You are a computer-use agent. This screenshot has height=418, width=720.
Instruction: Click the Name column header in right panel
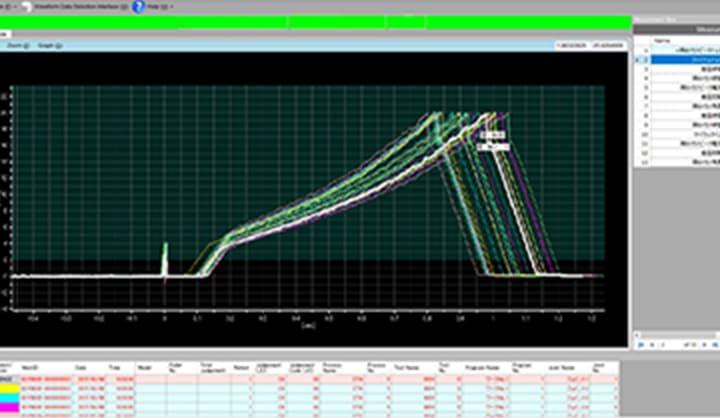coord(661,41)
